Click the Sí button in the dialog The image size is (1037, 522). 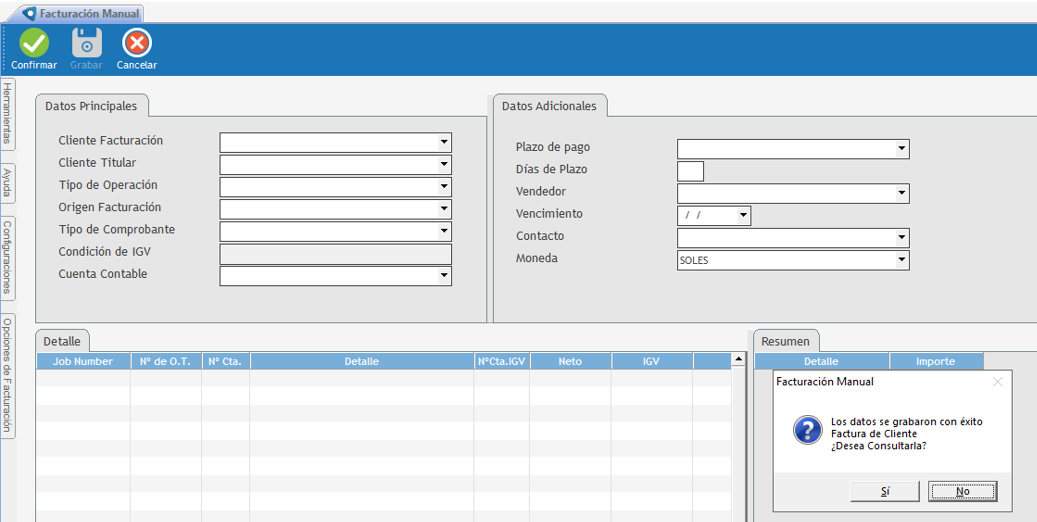(x=885, y=492)
